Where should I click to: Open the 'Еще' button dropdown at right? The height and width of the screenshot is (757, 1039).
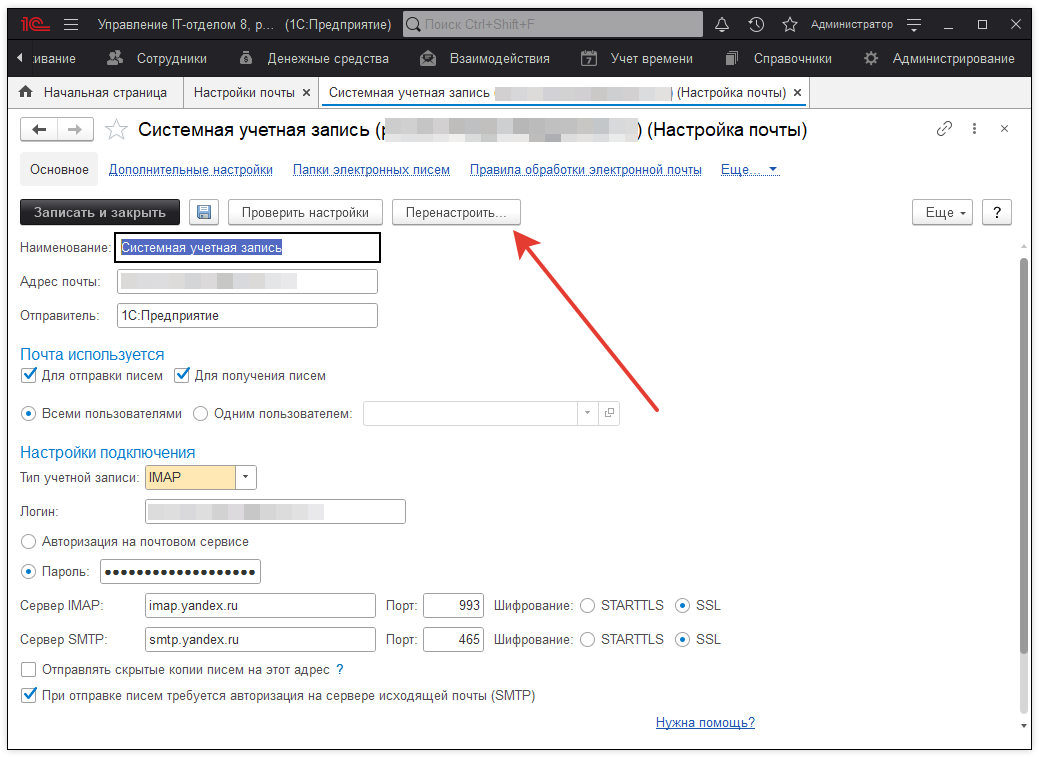tap(941, 212)
